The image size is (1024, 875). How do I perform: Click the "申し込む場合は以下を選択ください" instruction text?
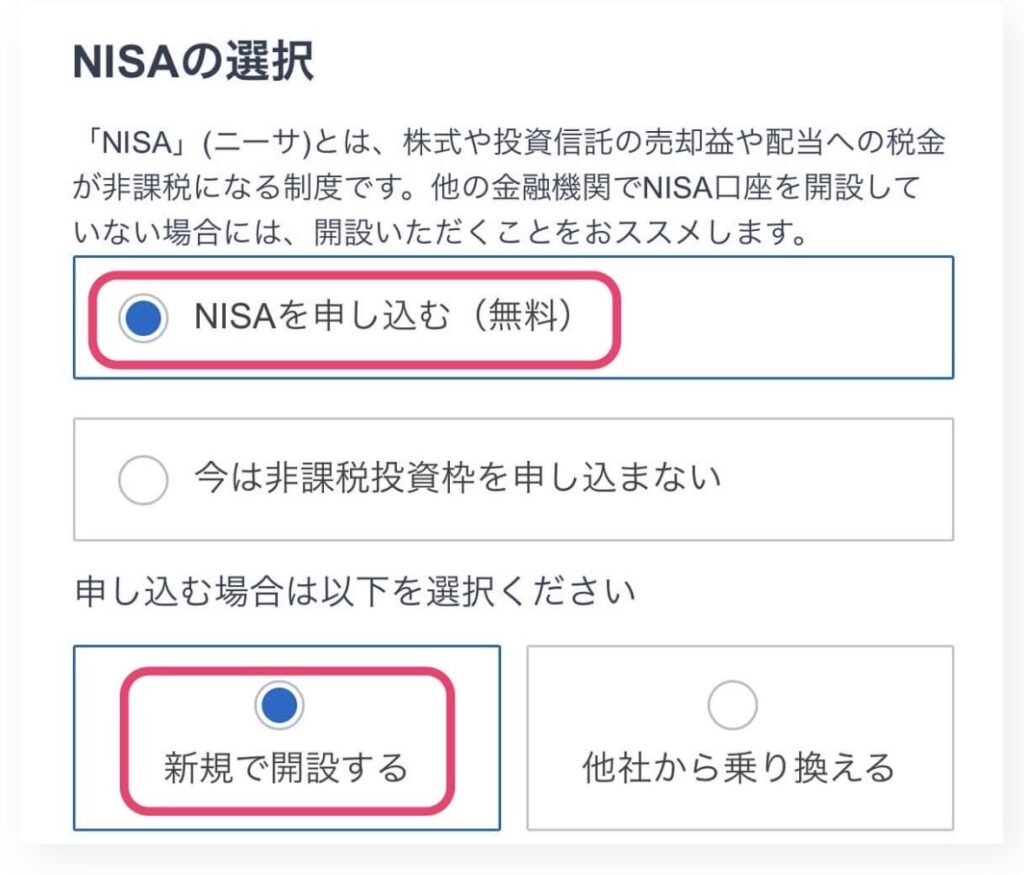click(x=355, y=592)
